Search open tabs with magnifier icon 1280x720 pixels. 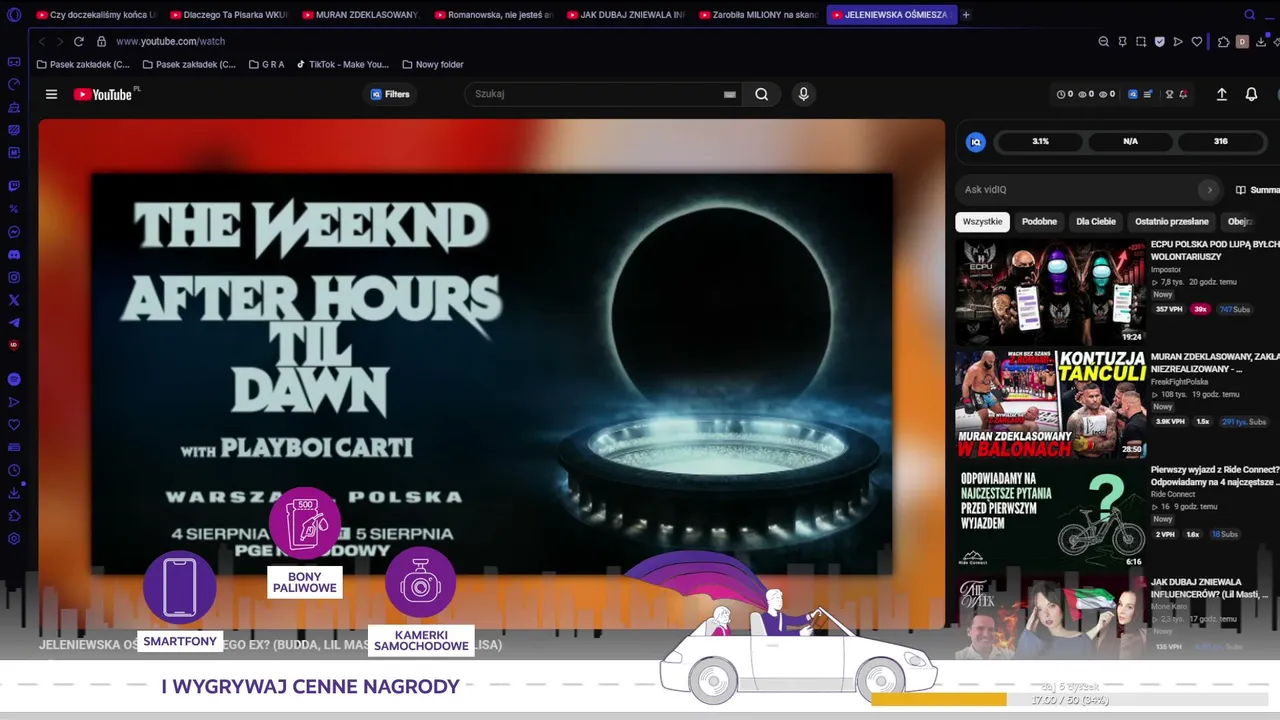1249,15
